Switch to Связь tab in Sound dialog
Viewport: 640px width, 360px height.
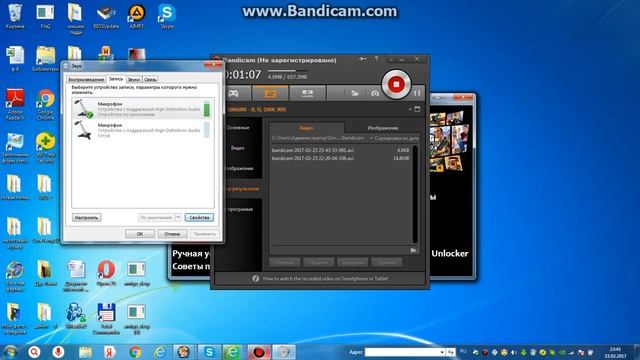point(150,80)
